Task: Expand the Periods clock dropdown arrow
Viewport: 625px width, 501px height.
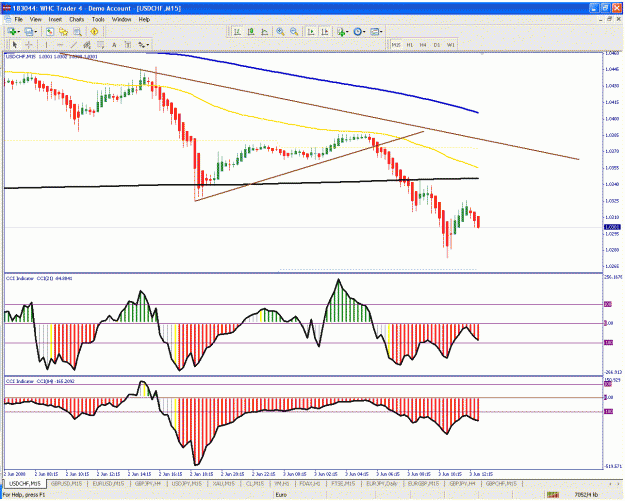Action: coord(364,31)
